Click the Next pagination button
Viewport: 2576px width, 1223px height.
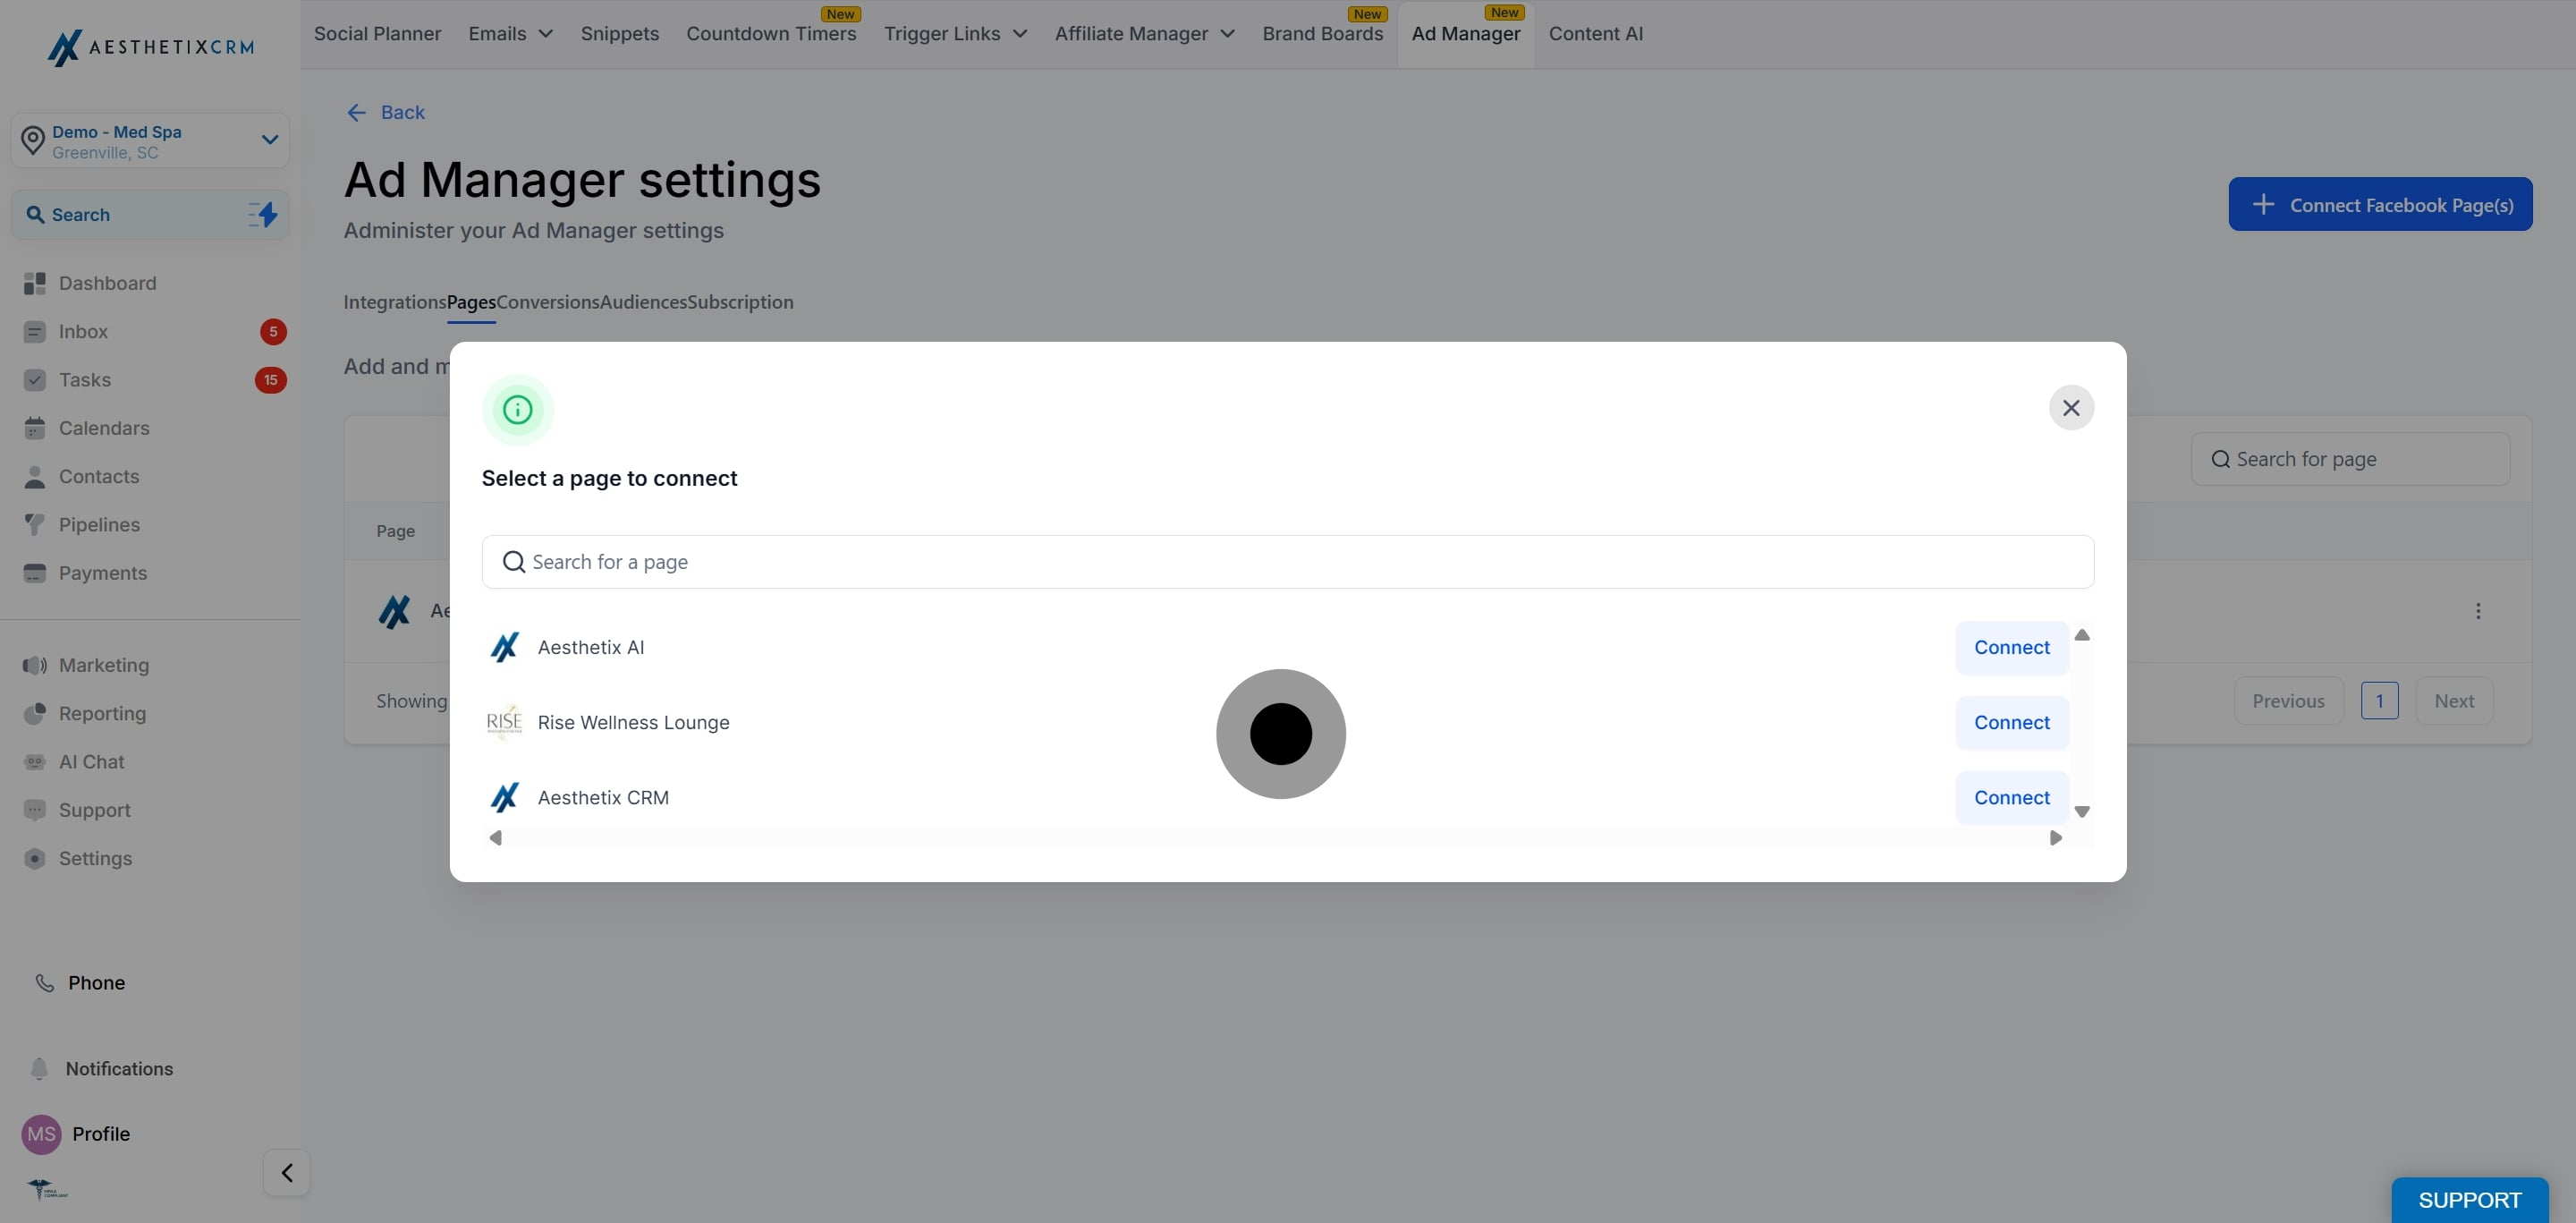tap(2454, 701)
